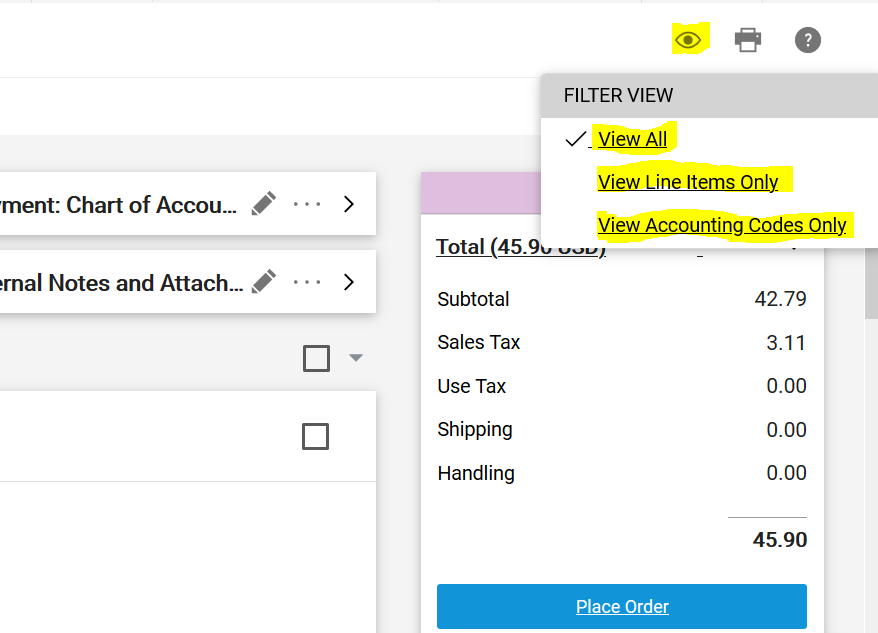The height and width of the screenshot is (633, 878).
Task: Click the purple summary header bar
Action: point(481,193)
